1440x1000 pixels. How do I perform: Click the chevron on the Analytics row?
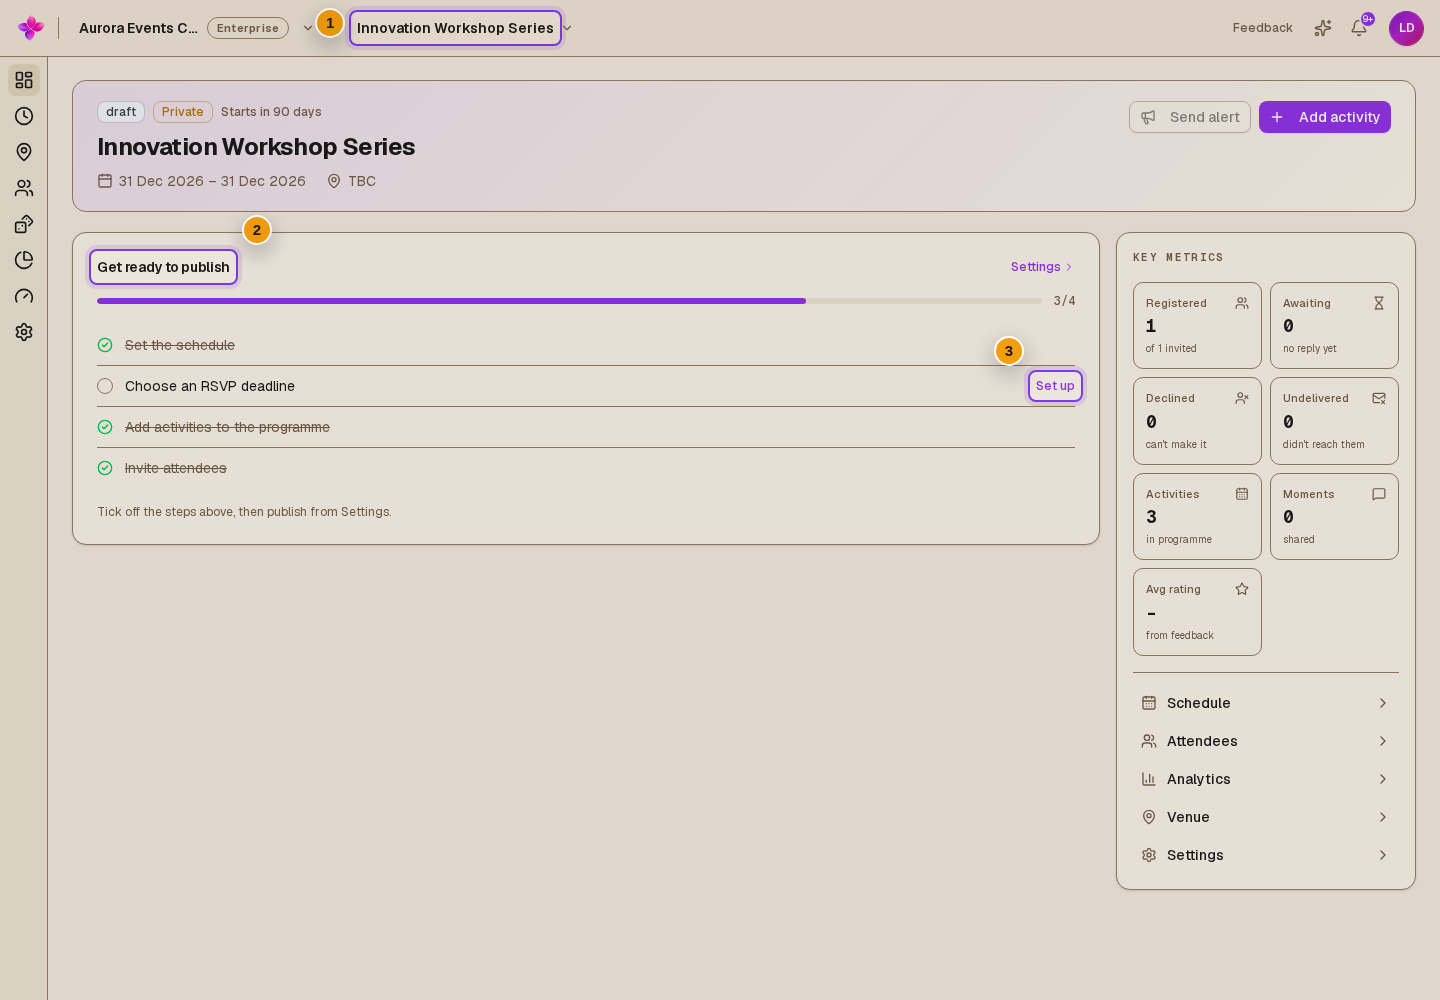coord(1383,779)
